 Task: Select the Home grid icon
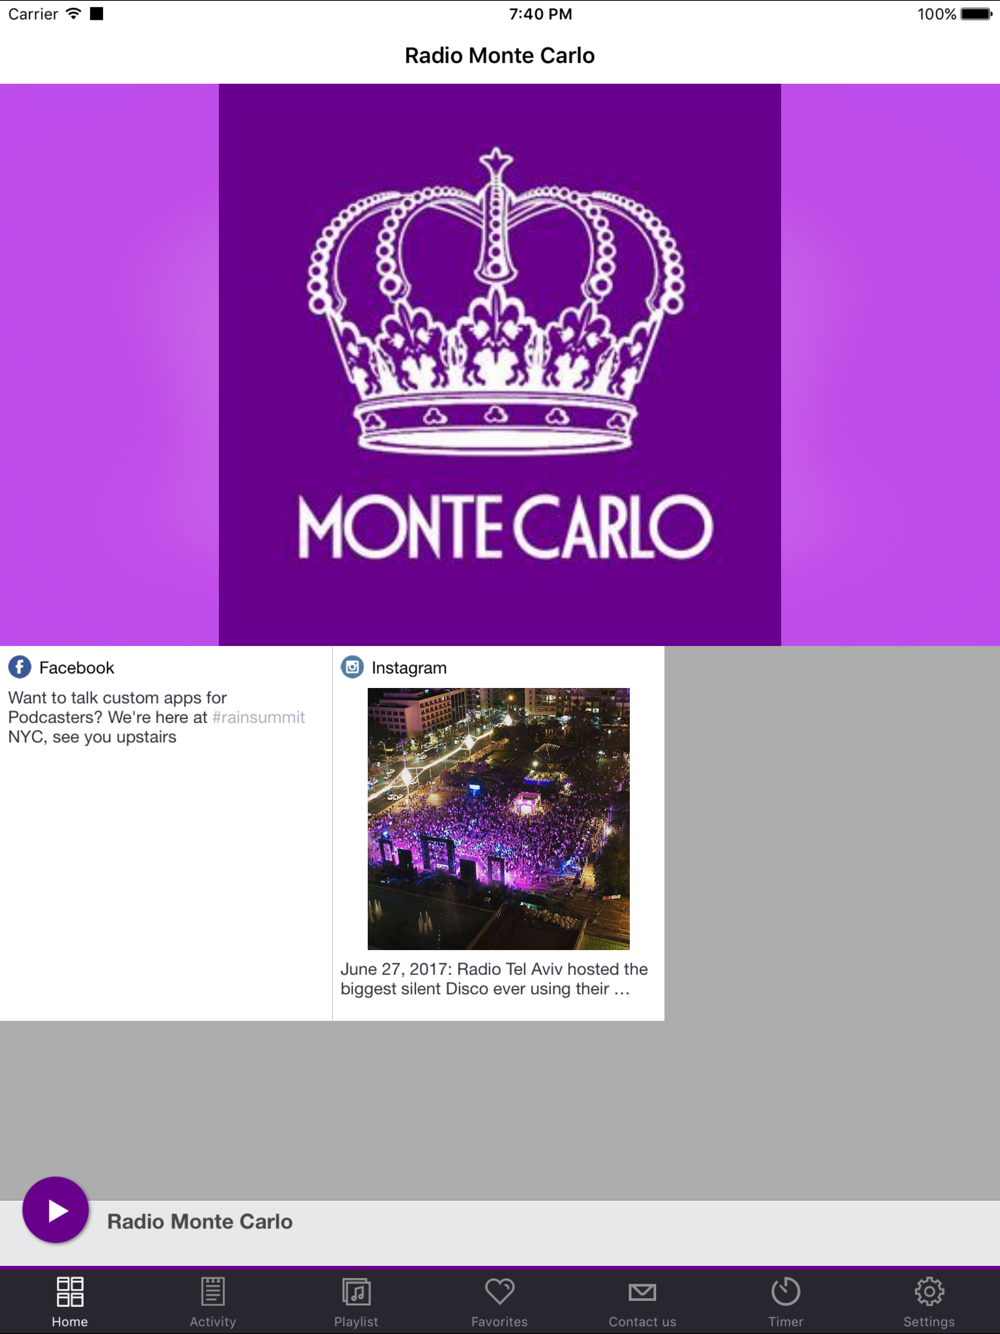coord(70,1291)
